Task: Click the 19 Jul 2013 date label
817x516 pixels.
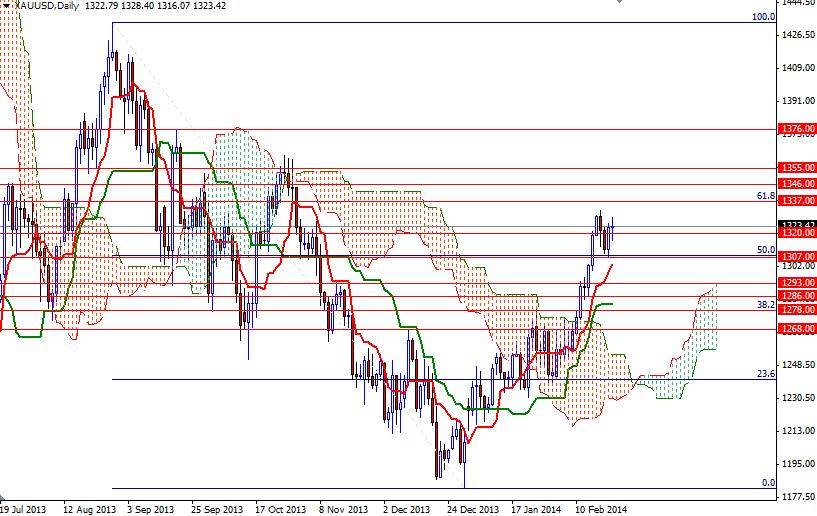Action: pyautogui.click(x=23, y=509)
